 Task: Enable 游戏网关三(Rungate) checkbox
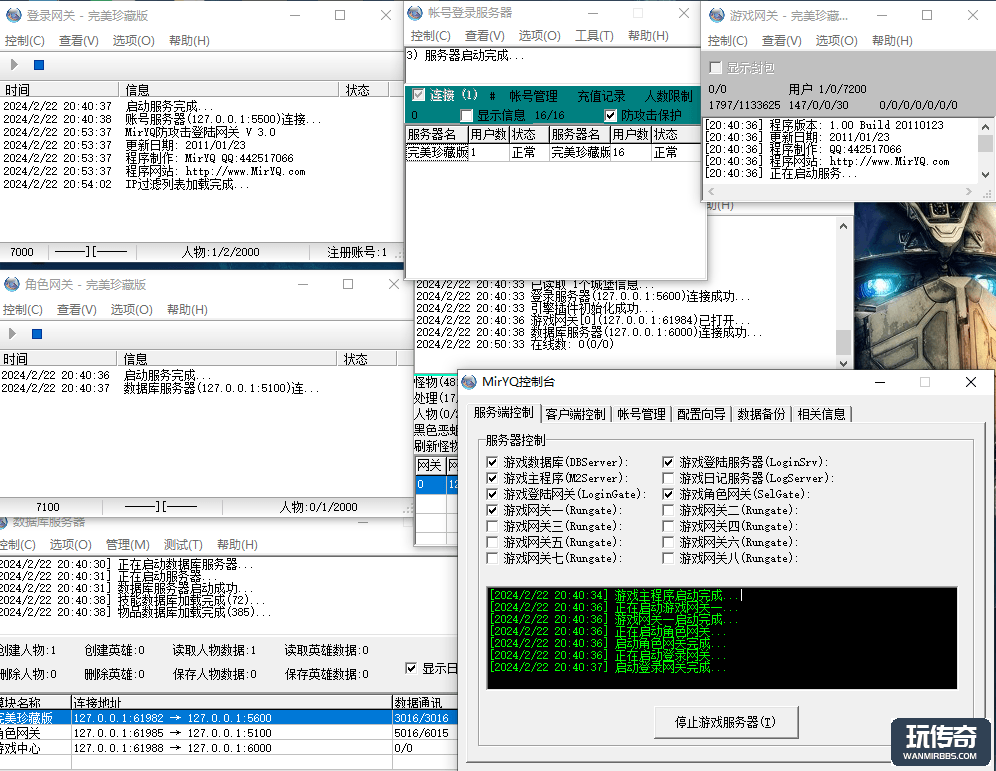[492, 526]
